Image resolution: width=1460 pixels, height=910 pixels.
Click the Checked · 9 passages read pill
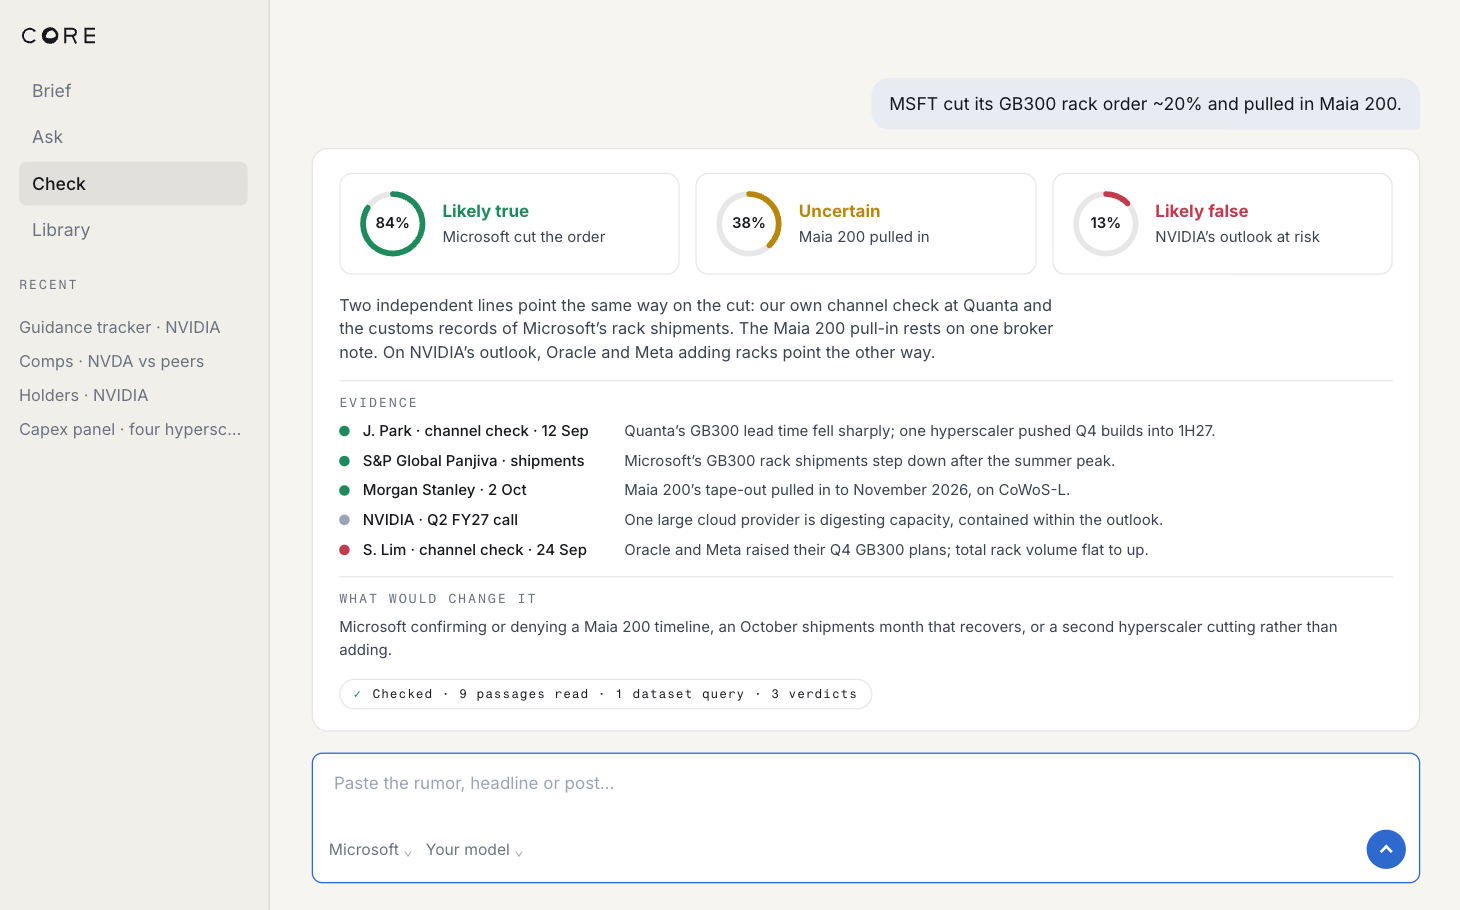pyautogui.click(x=605, y=694)
